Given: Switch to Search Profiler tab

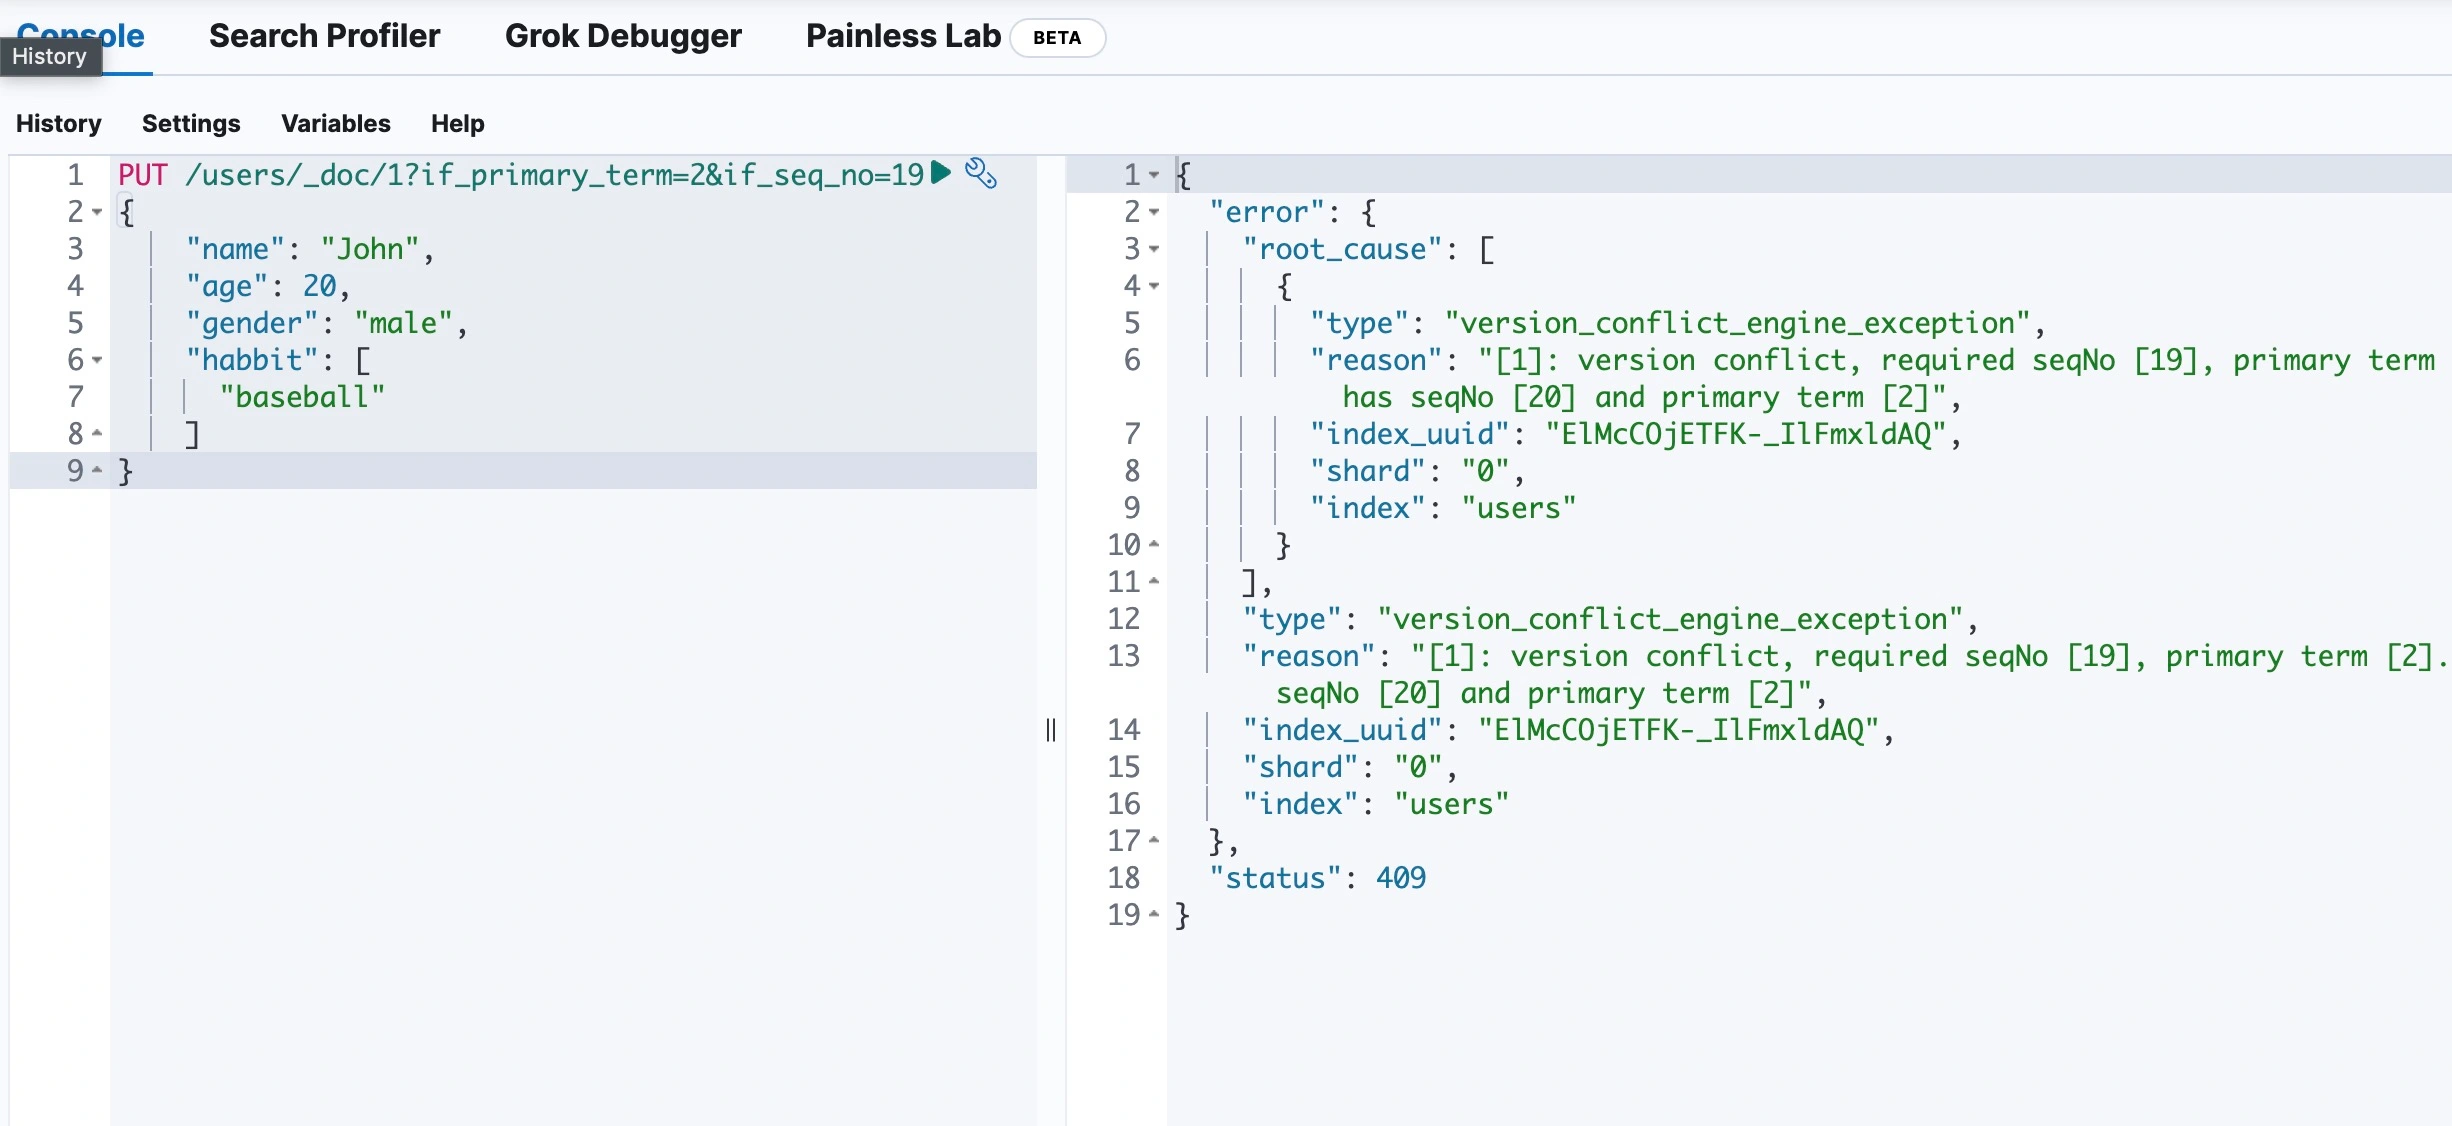Looking at the screenshot, I should (324, 36).
